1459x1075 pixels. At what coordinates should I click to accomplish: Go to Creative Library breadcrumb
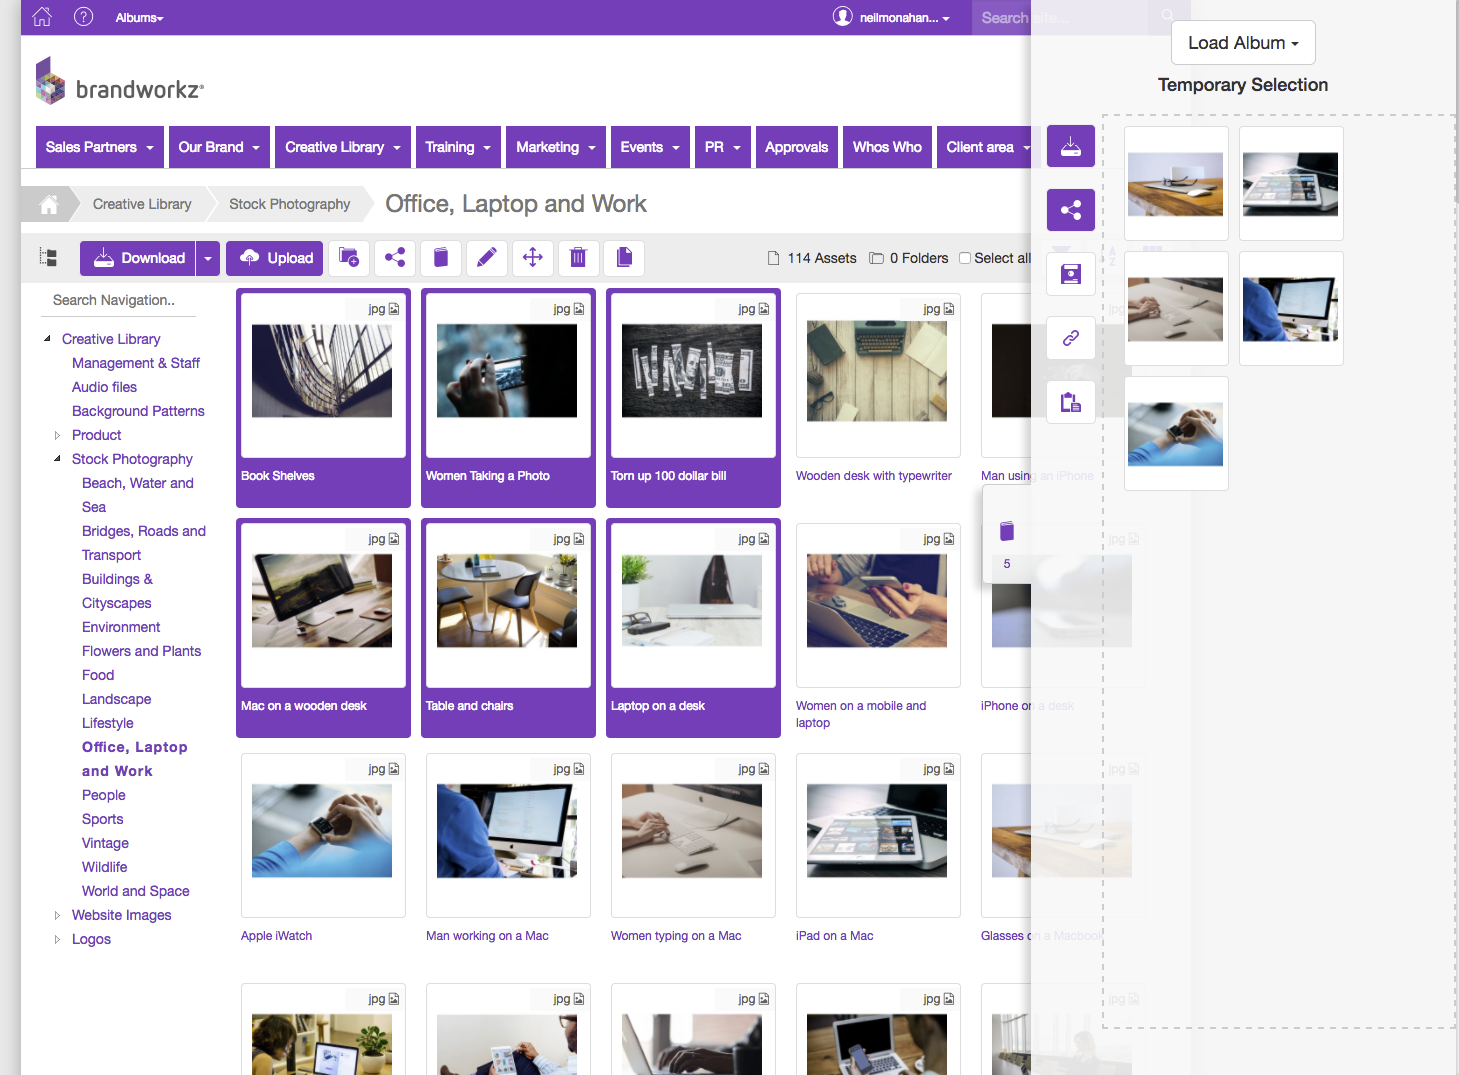142,204
